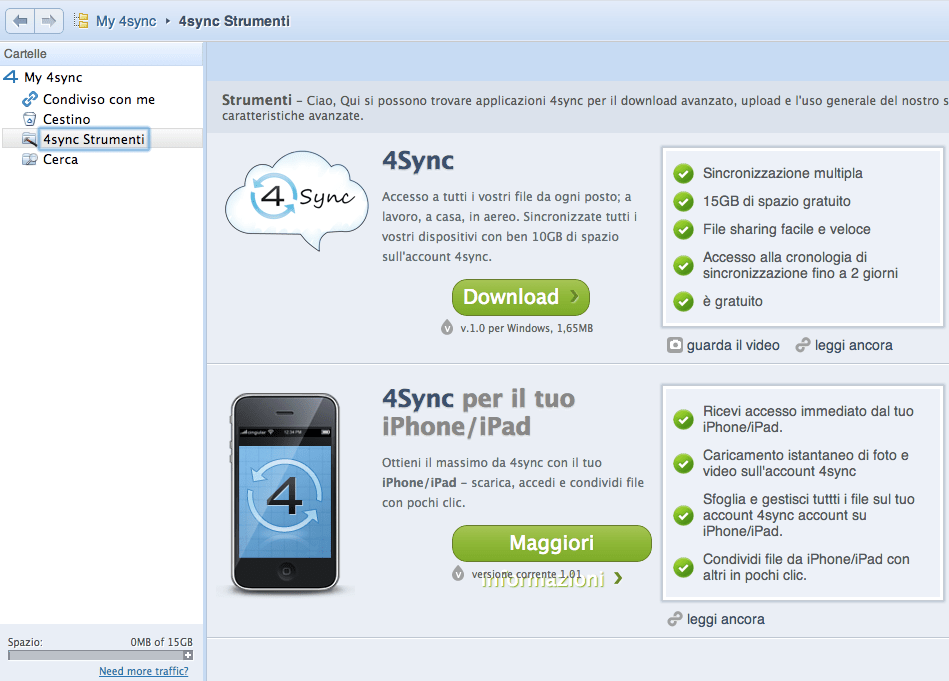949x681 pixels.
Task: Click checkmark icon for File sharing facile e veloce
Action: coord(683,229)
